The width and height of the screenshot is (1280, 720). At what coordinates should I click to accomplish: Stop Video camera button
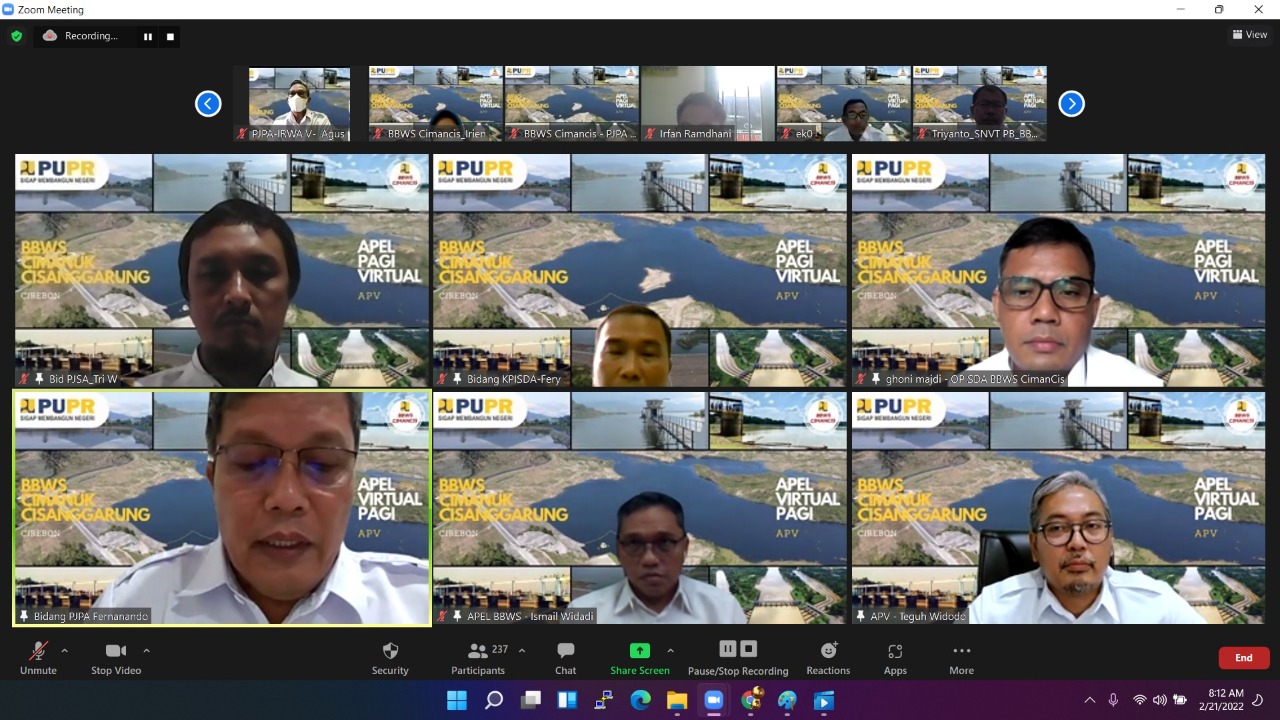[116, 658]
